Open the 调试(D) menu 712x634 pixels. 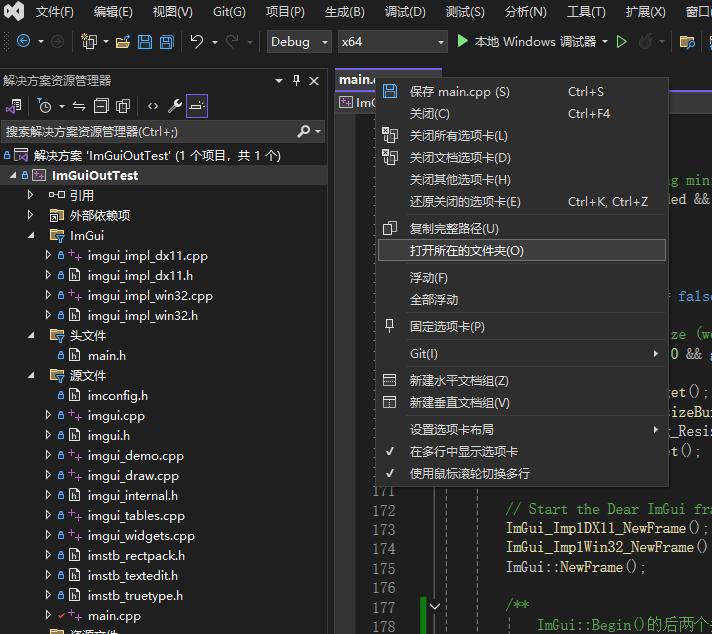(405, 12)
